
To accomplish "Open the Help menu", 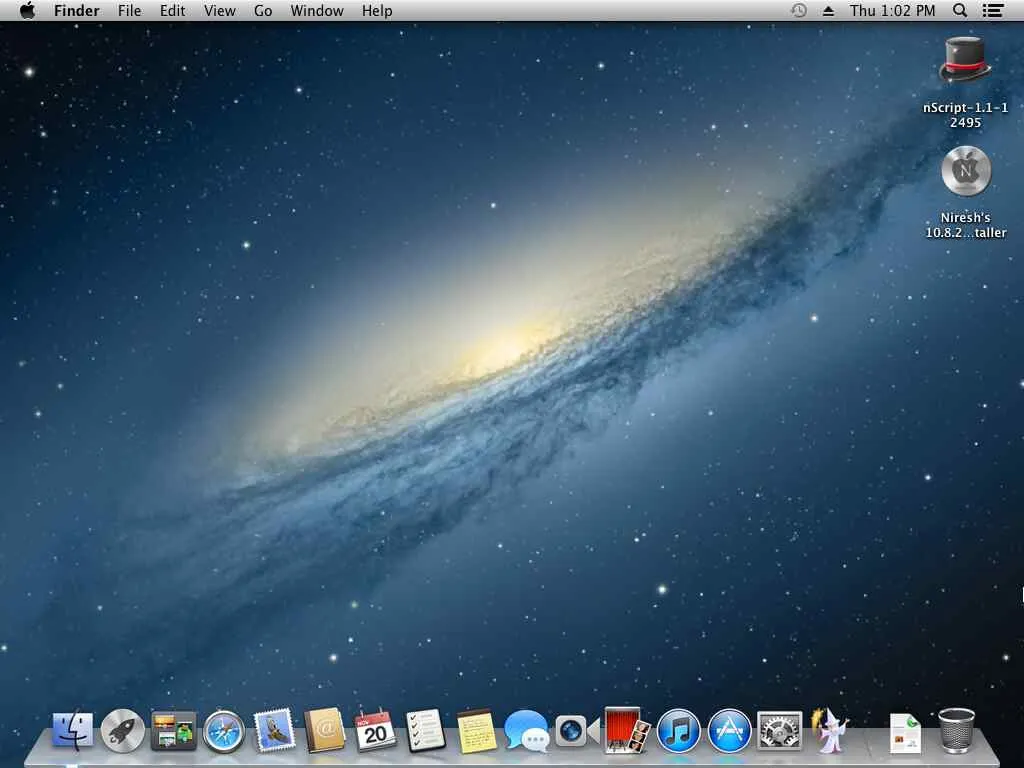I will [377, 10].
